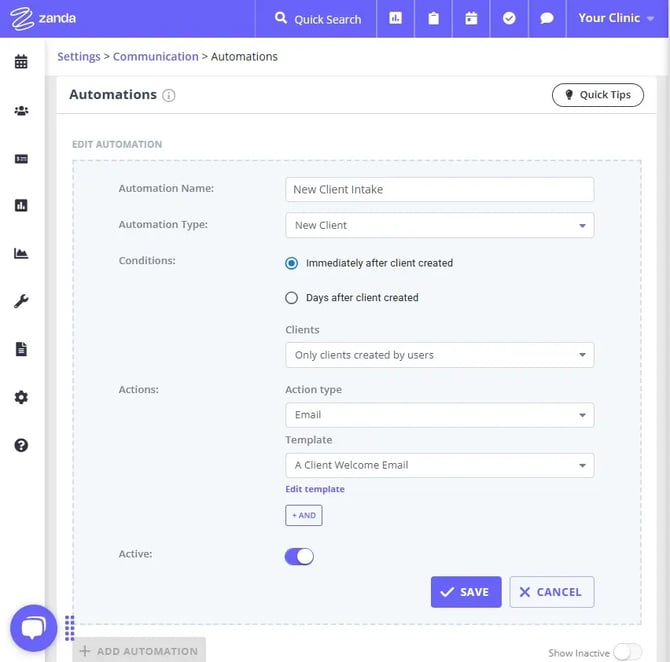This screenshot has height=662, width=670.
Task: Click info icon next to Automations heading
Action: pos(169,96)
